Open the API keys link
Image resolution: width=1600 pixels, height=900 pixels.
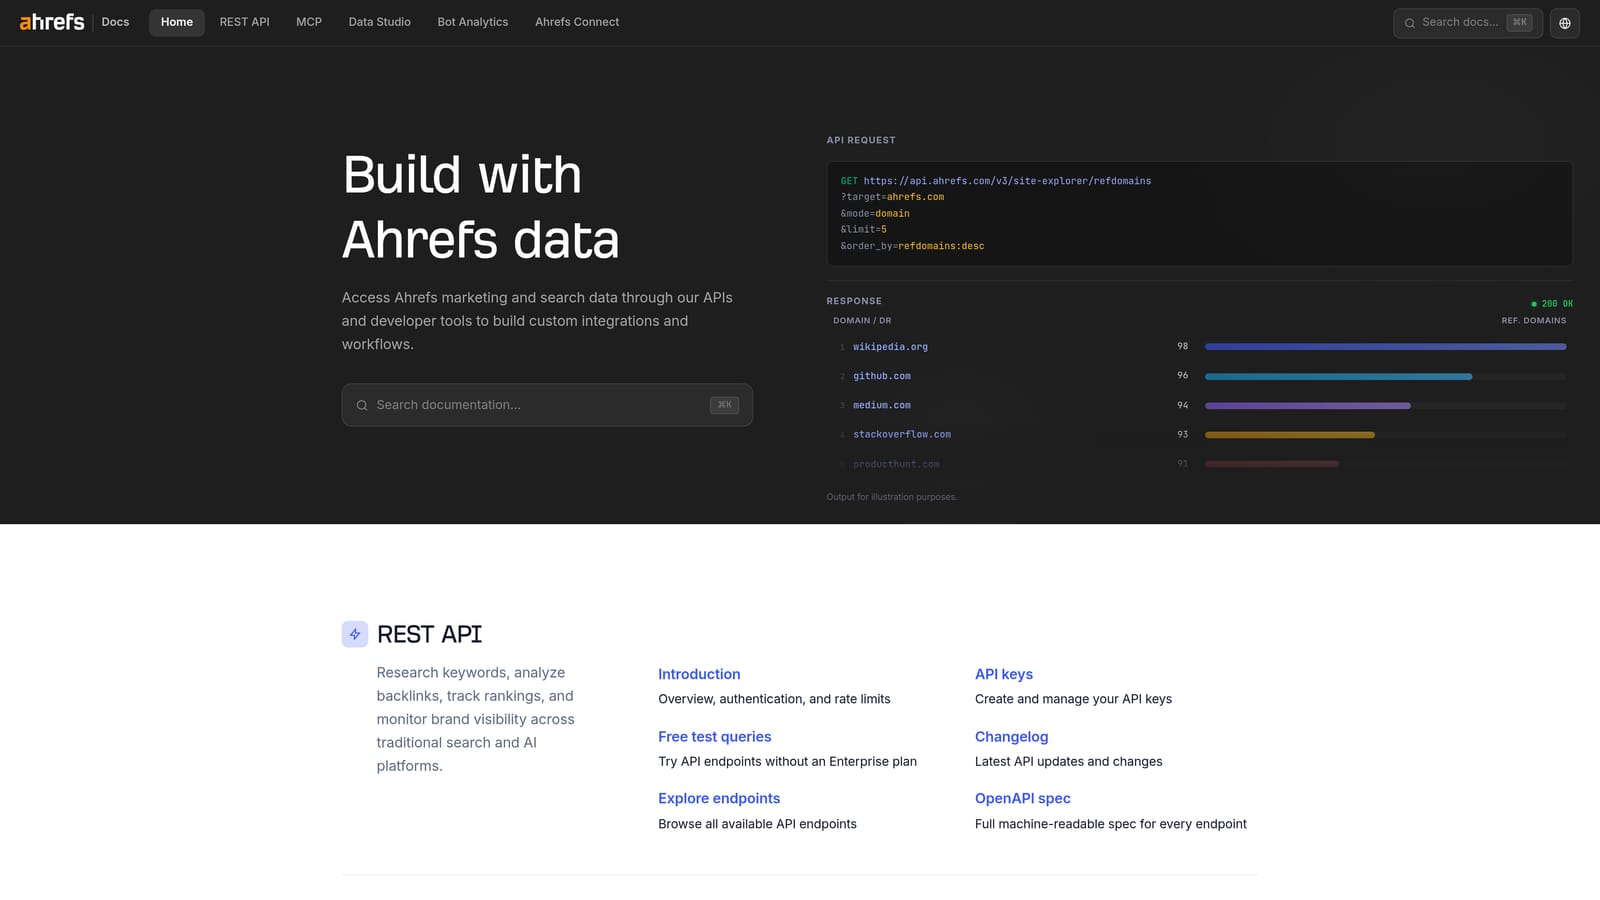(1004, 674)
